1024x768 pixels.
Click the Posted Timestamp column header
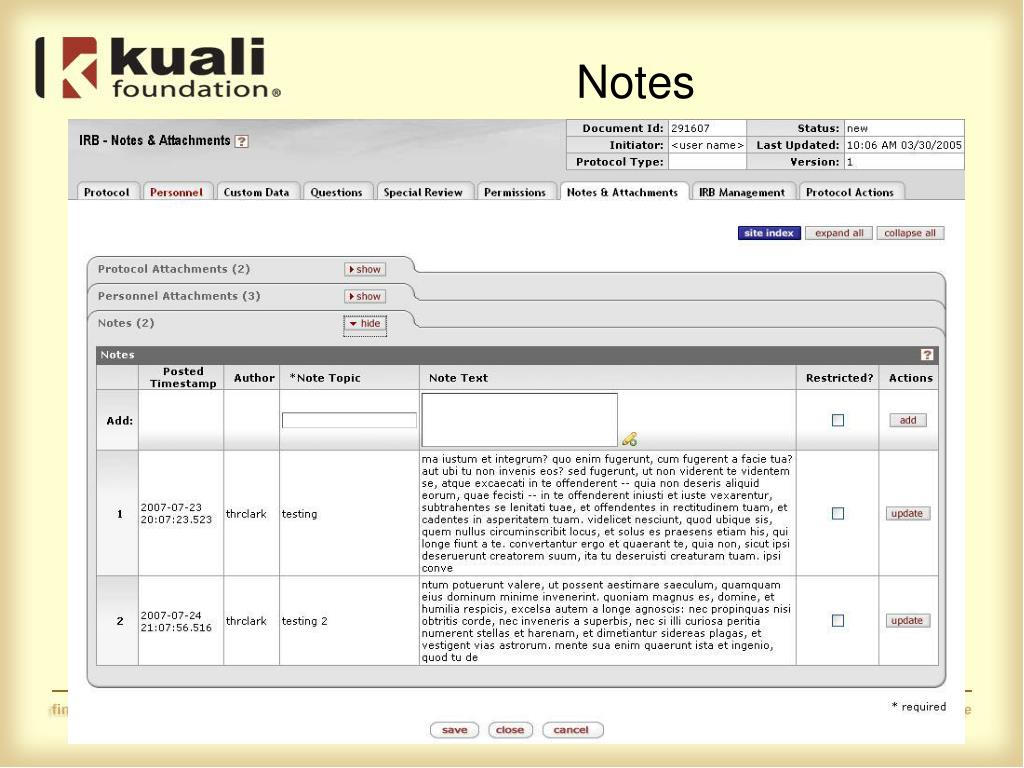point(183,377)
